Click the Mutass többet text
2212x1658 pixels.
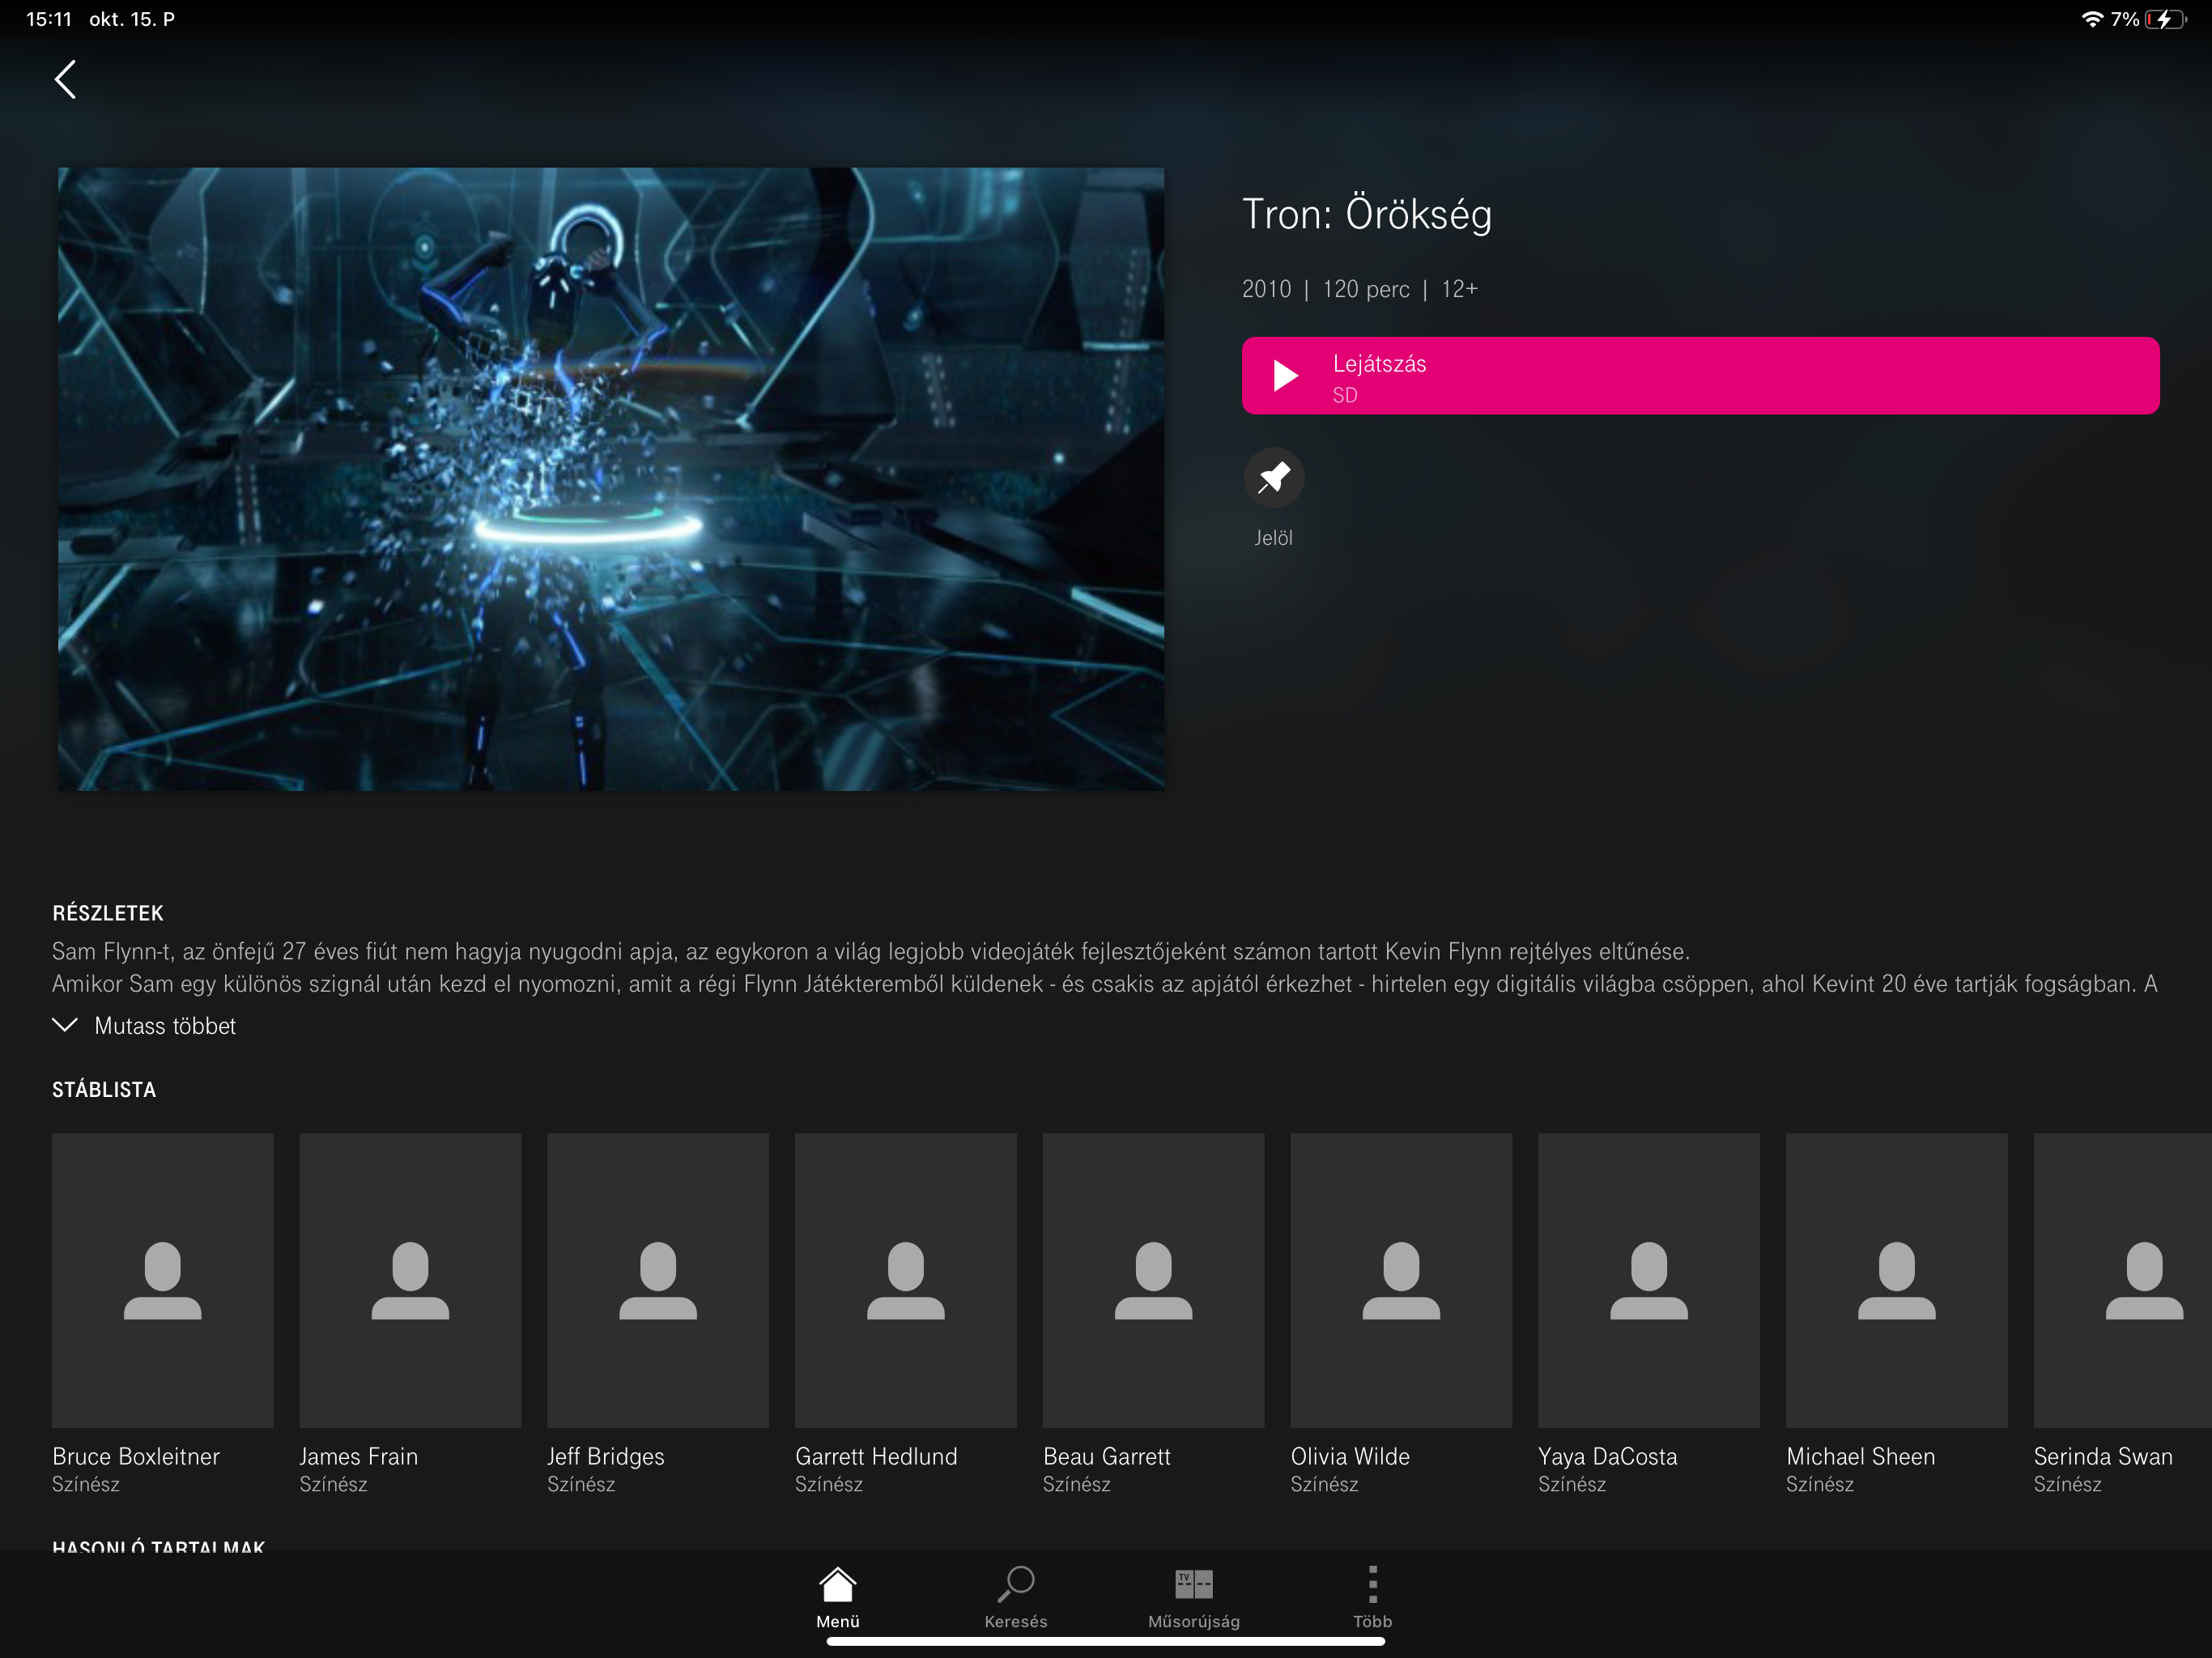165,1026
